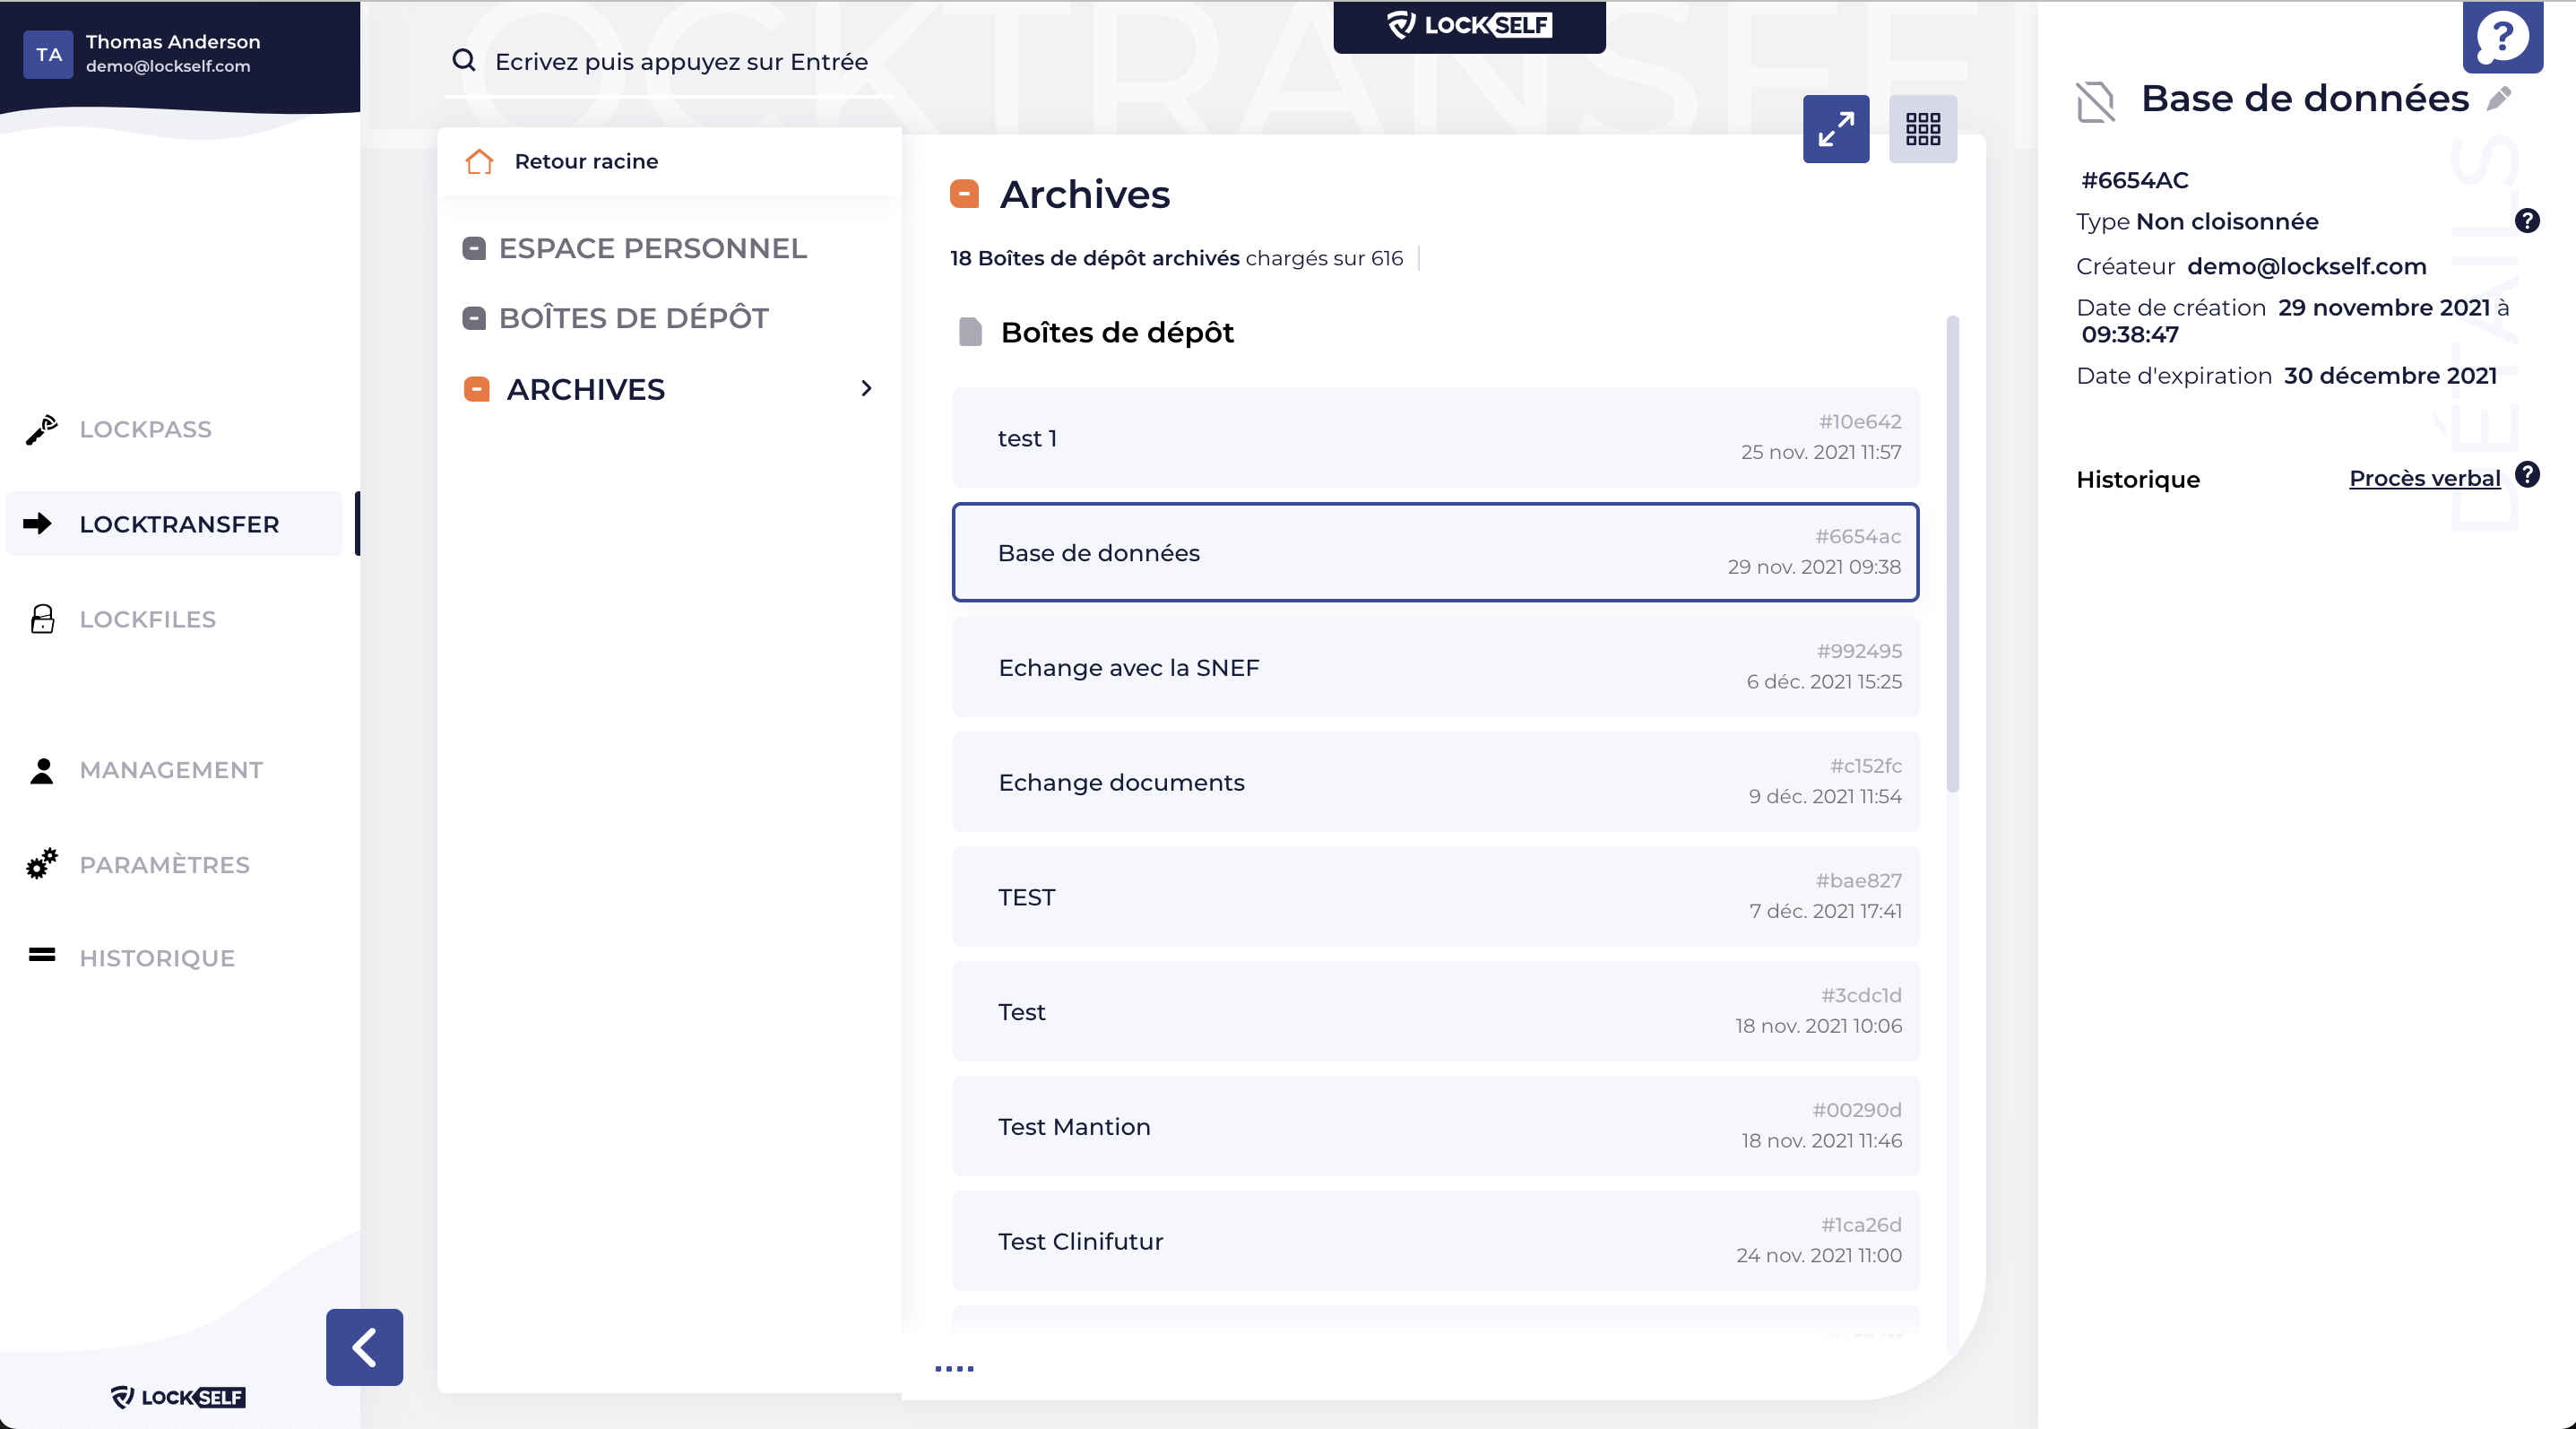Click the Espace Personnel folder icon
The image size is (2576, 1429).
tap(474, 248)
